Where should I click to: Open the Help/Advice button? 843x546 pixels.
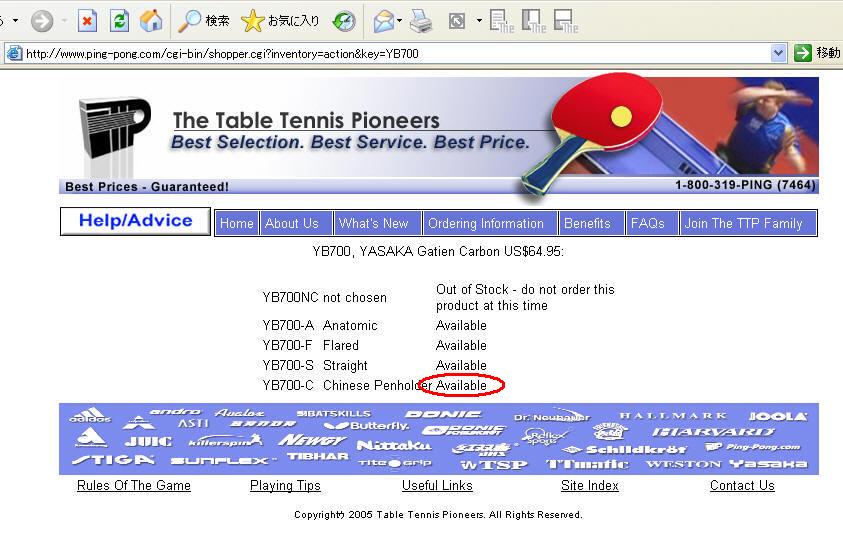pos(135,221)
